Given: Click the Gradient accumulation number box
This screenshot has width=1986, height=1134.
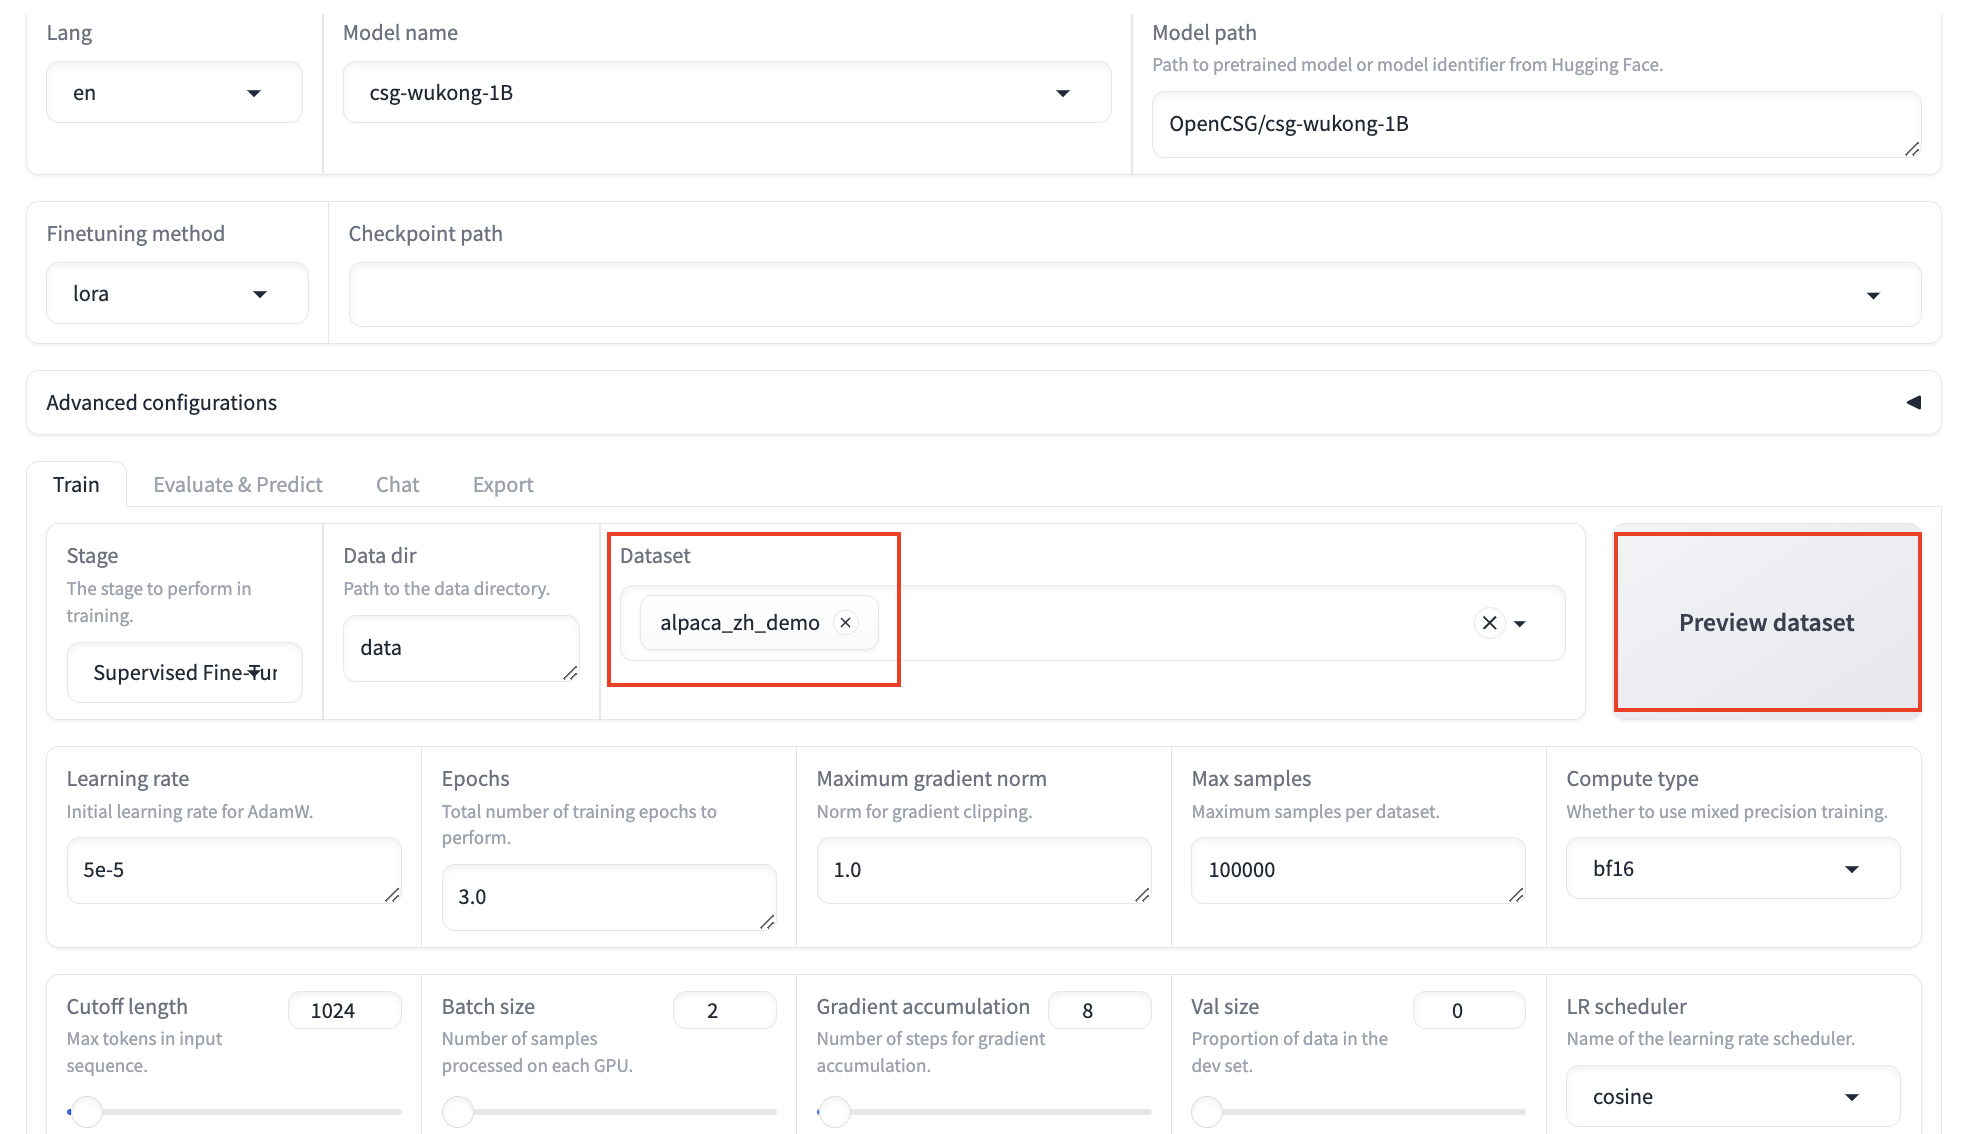Looking at the screenshot, I should click(x=1098, y=1011).
